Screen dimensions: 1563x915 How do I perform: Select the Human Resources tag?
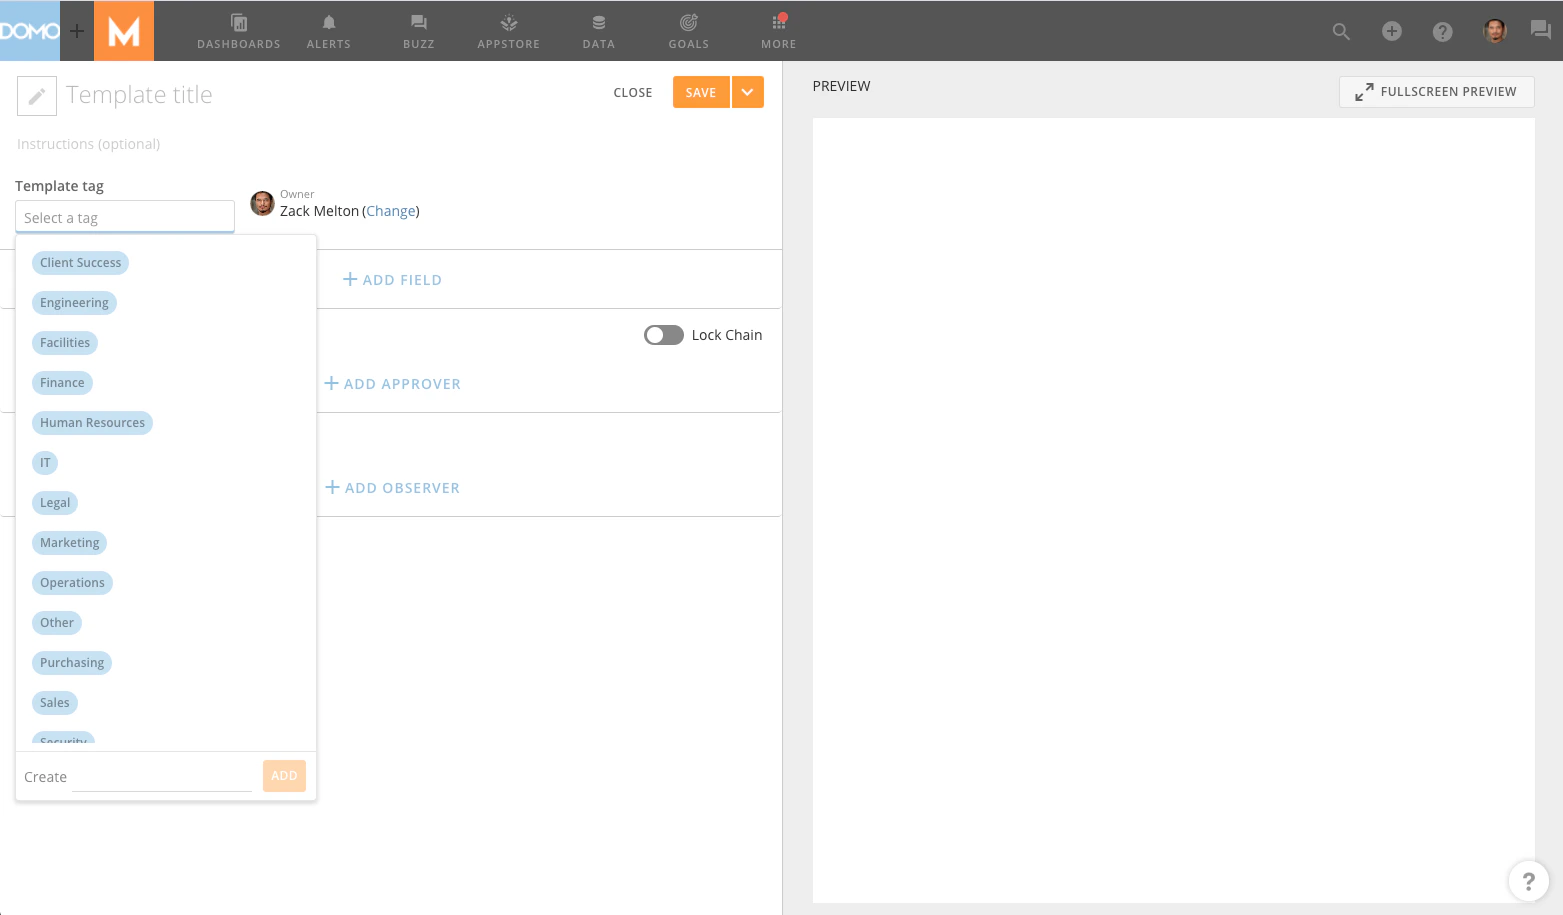tap(92, 423)
